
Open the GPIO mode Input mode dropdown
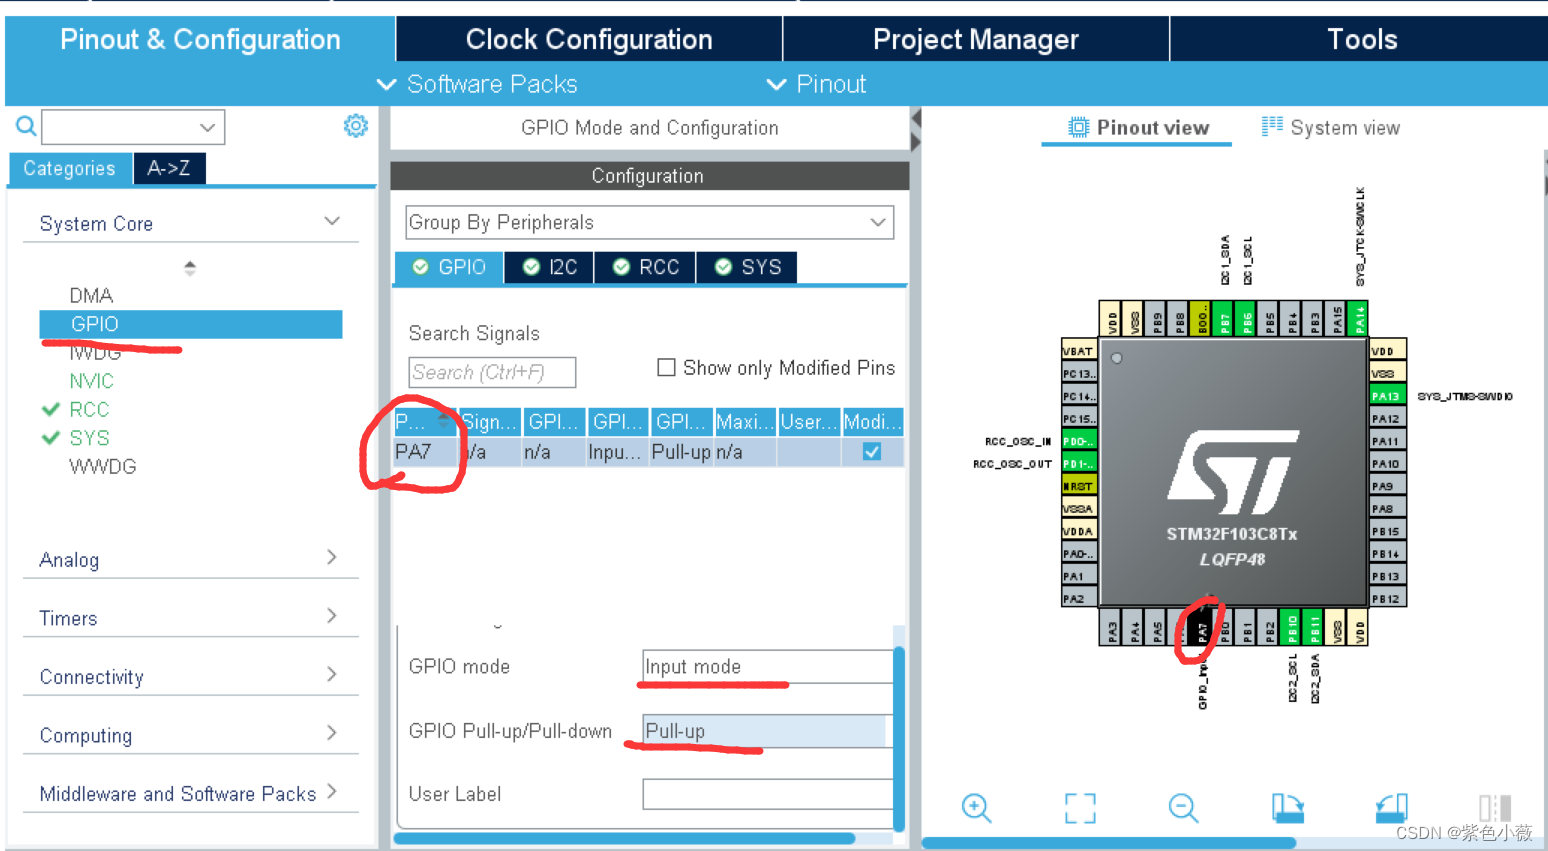pos(767,667)
